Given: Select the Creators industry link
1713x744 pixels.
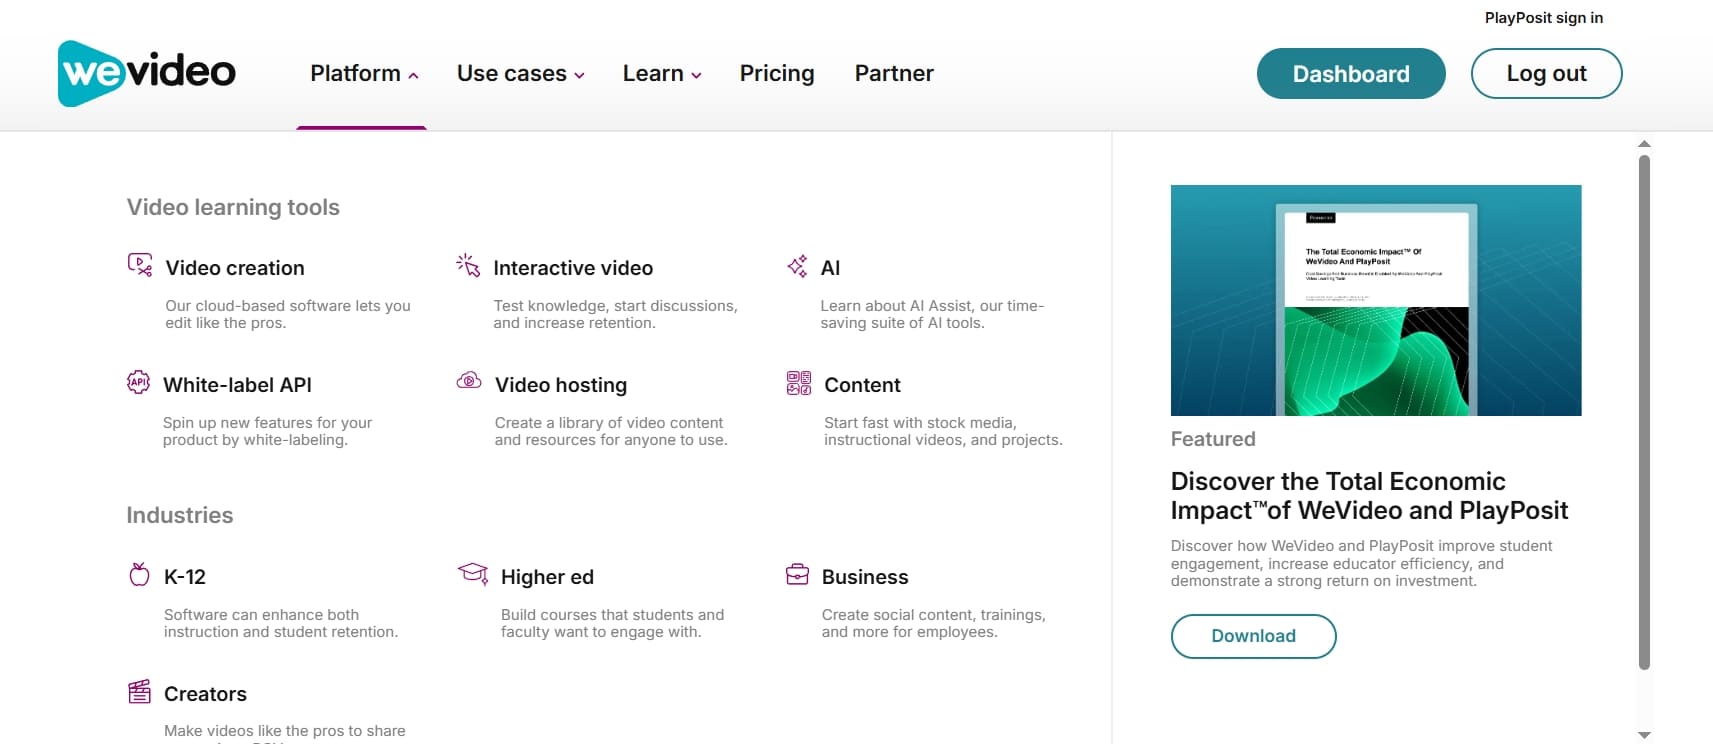Looking at the screenshot, I should tap(205, 694).
